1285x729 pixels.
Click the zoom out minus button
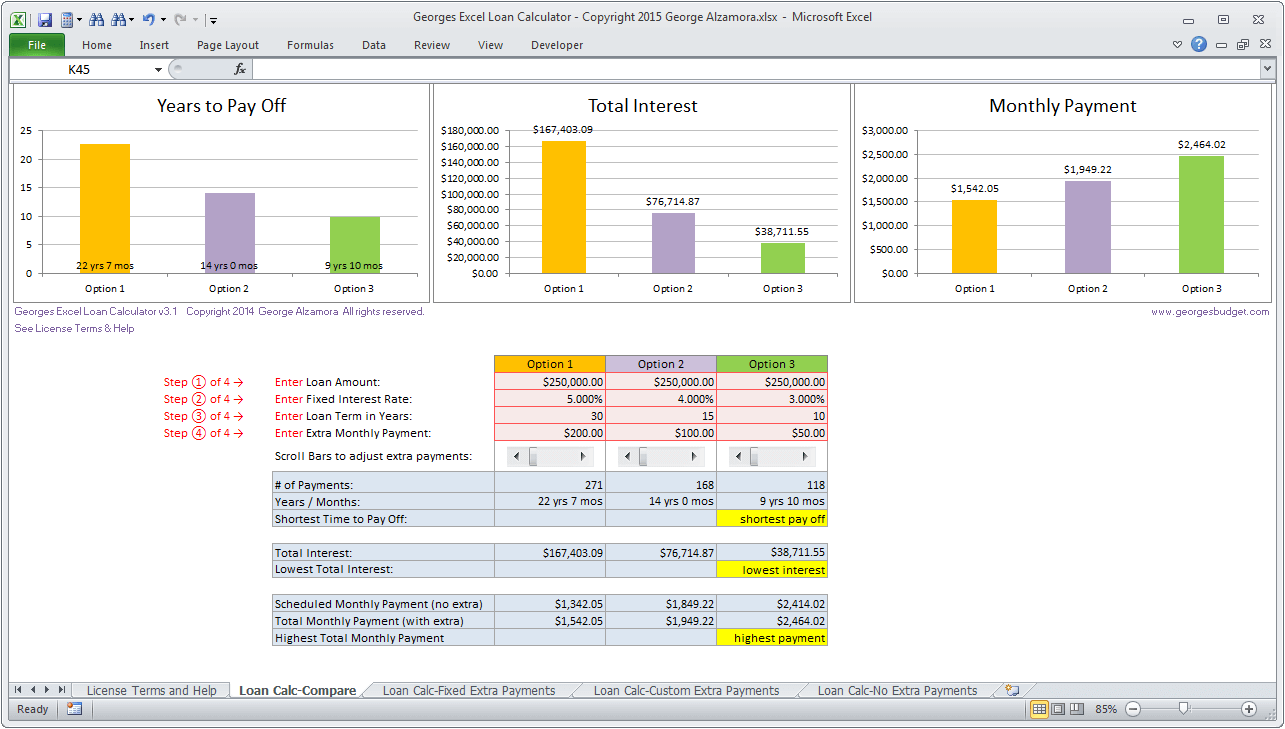(x=1133, y=709)
